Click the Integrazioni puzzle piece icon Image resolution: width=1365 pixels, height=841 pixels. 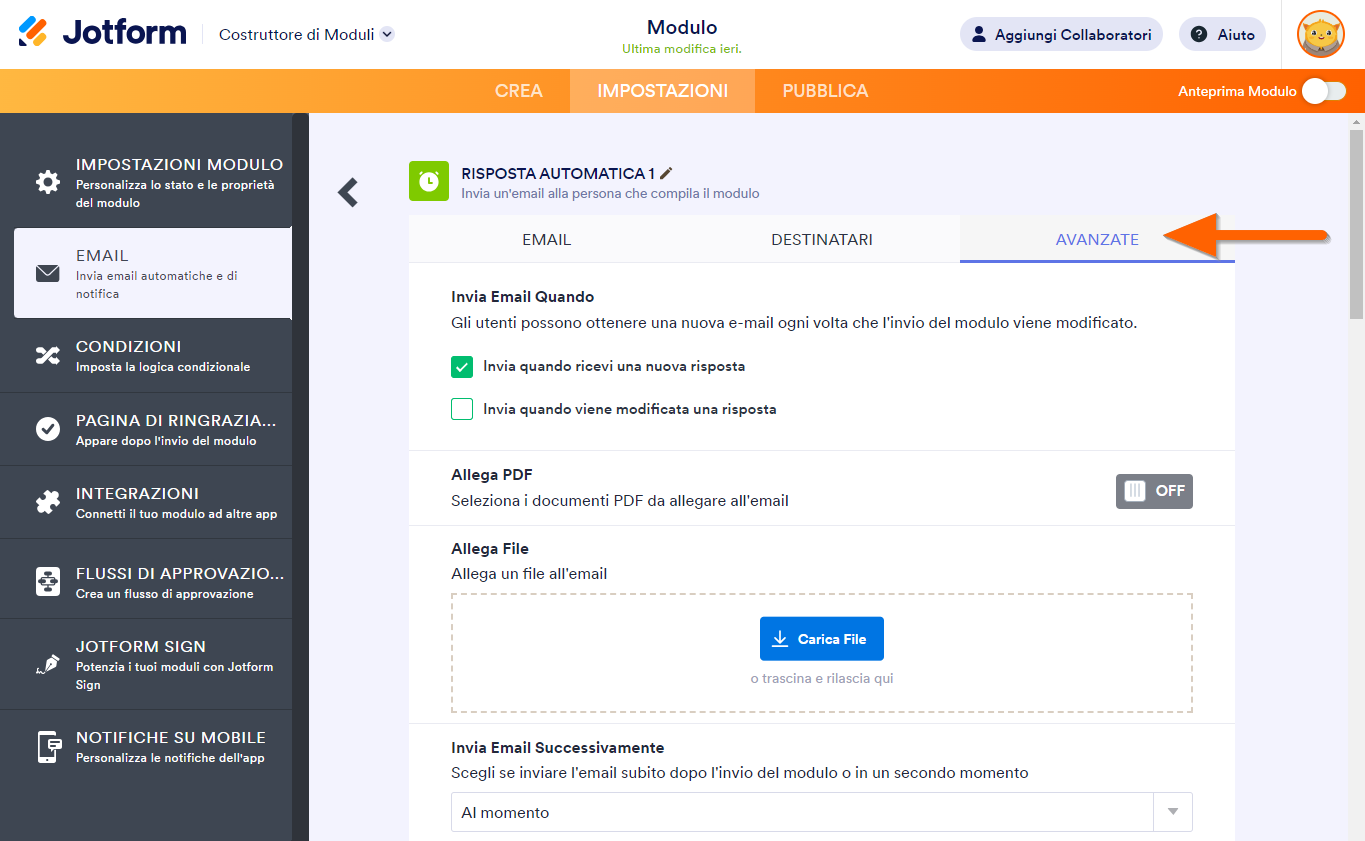pos(47,502)
